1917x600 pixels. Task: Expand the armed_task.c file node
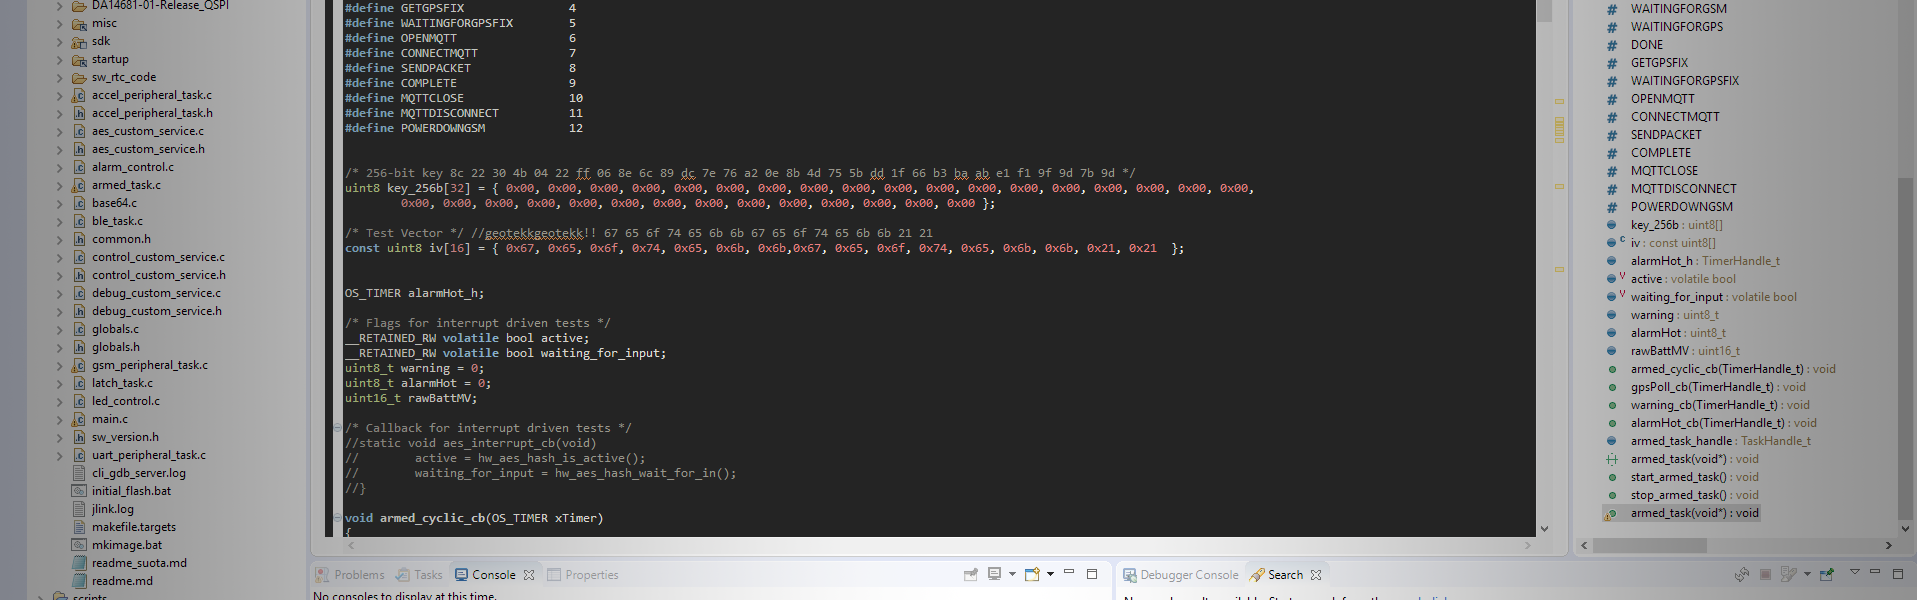(59, 186)
